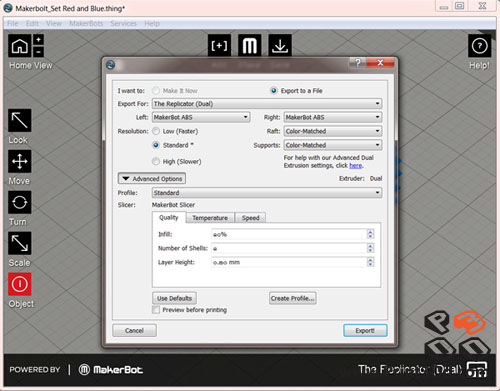Open the Export For dropdown
Screen dimensions: 500x391
(267, 104)
